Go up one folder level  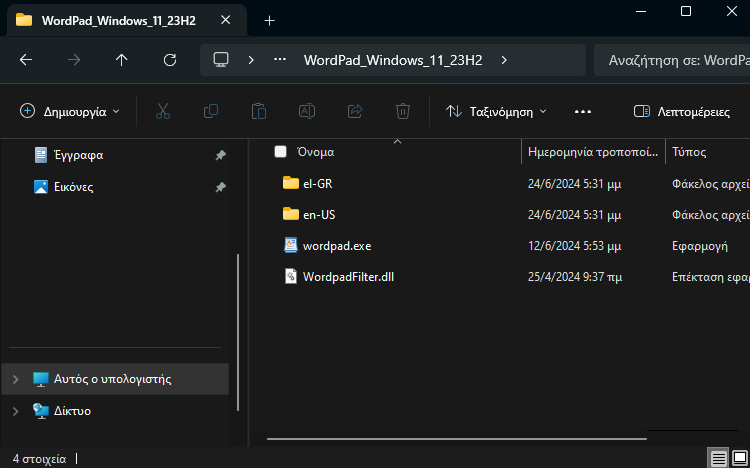point(122,60)
